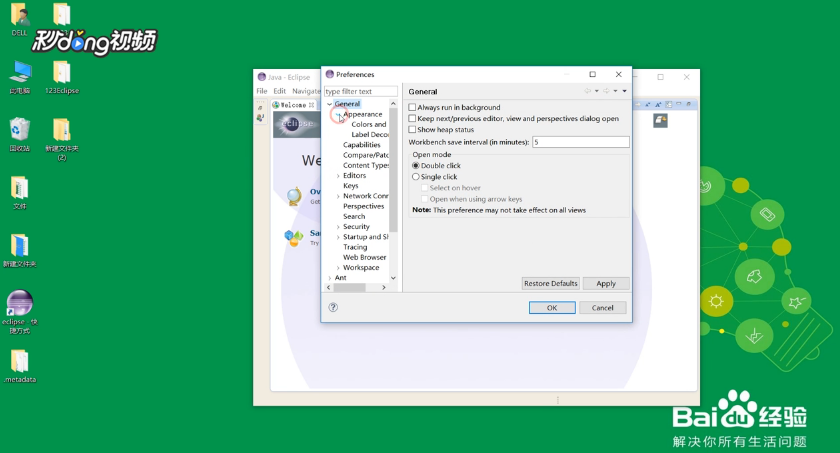This screenshot has height=453, width=840.
Task: Expand the Startup and Shutdown tree node
Action: 338,237
